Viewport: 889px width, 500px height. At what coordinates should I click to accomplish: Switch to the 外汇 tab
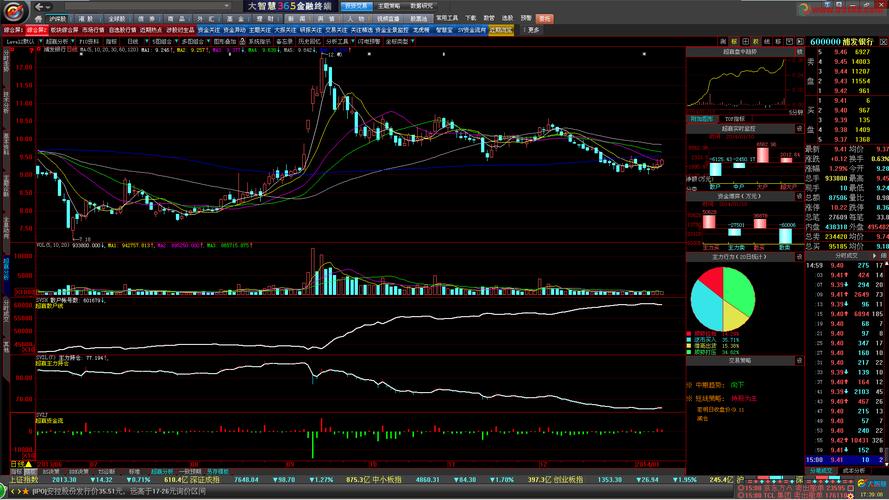pos(206,19)
